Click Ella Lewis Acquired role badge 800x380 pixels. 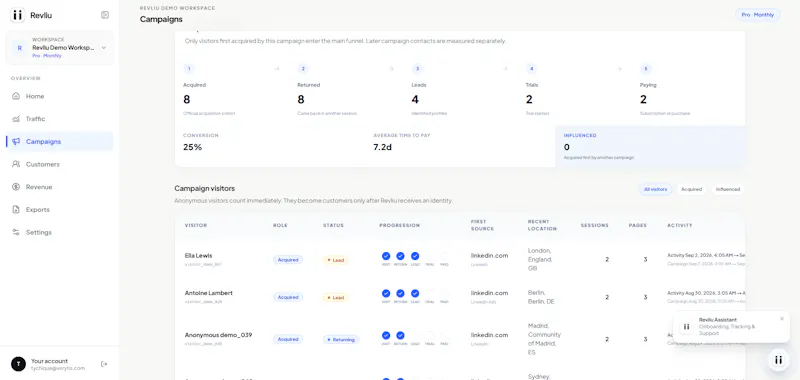click(x=288, y=260)
